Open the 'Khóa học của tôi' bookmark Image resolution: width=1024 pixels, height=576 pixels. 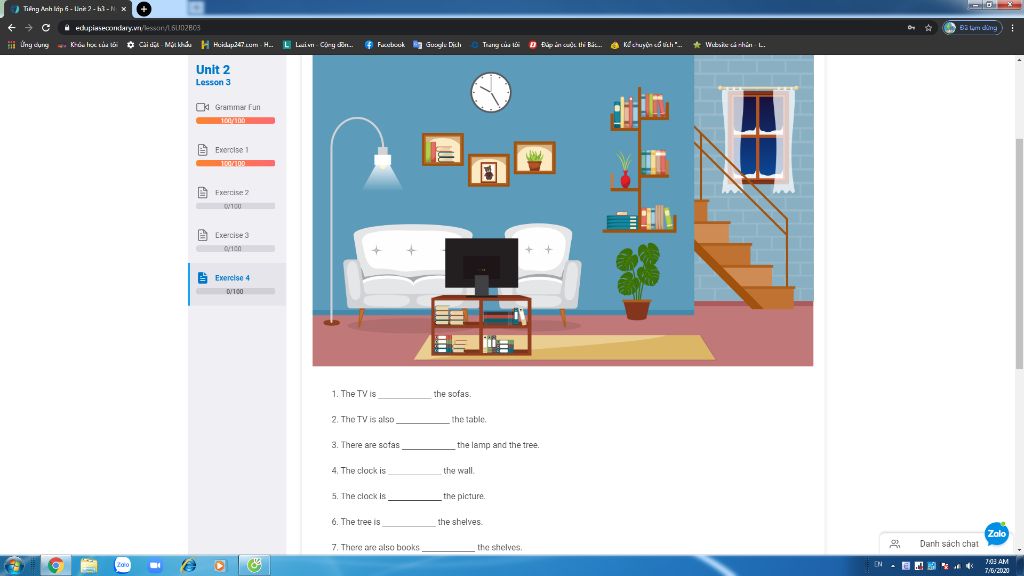(88, 44)
